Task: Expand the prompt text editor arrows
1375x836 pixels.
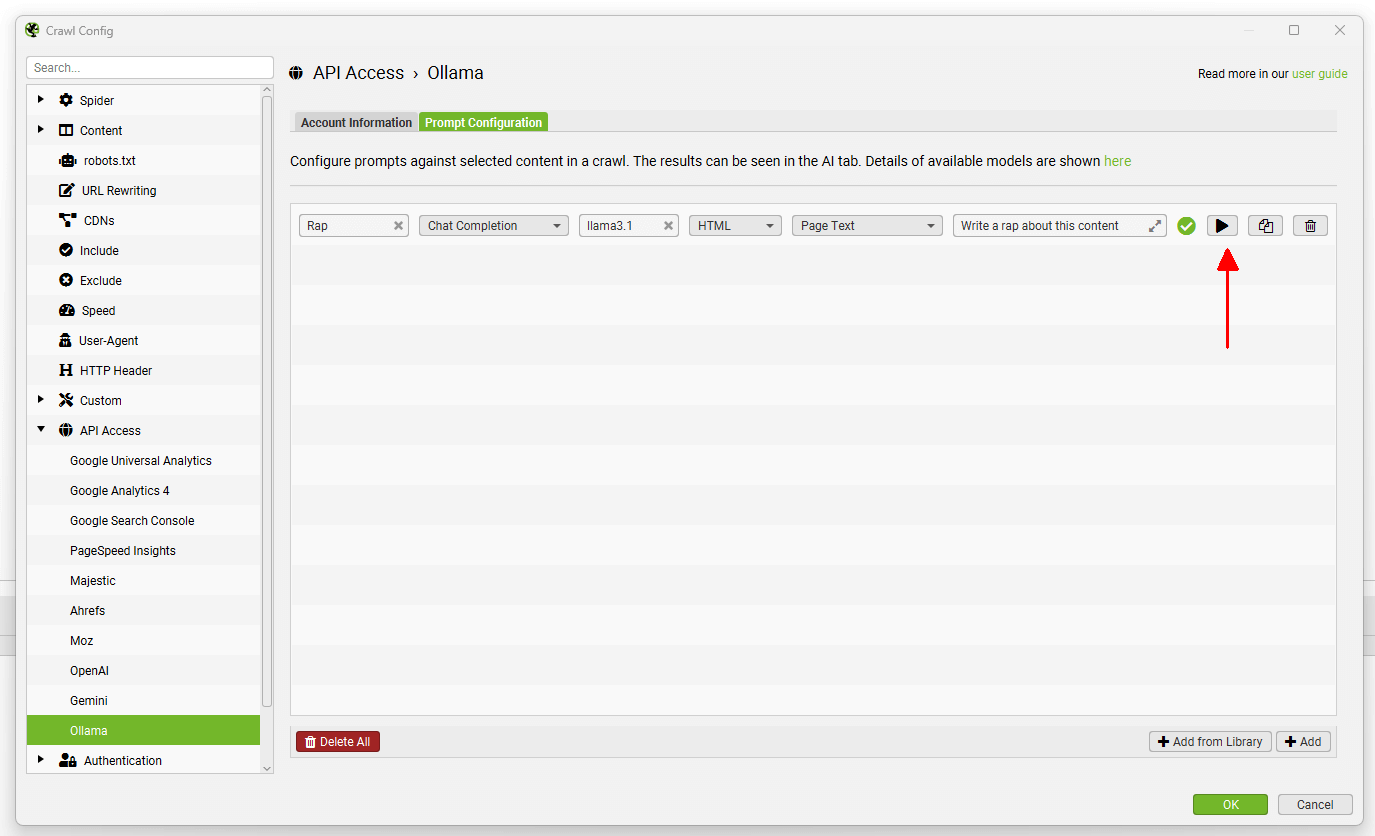Action: click(1155, 226)
